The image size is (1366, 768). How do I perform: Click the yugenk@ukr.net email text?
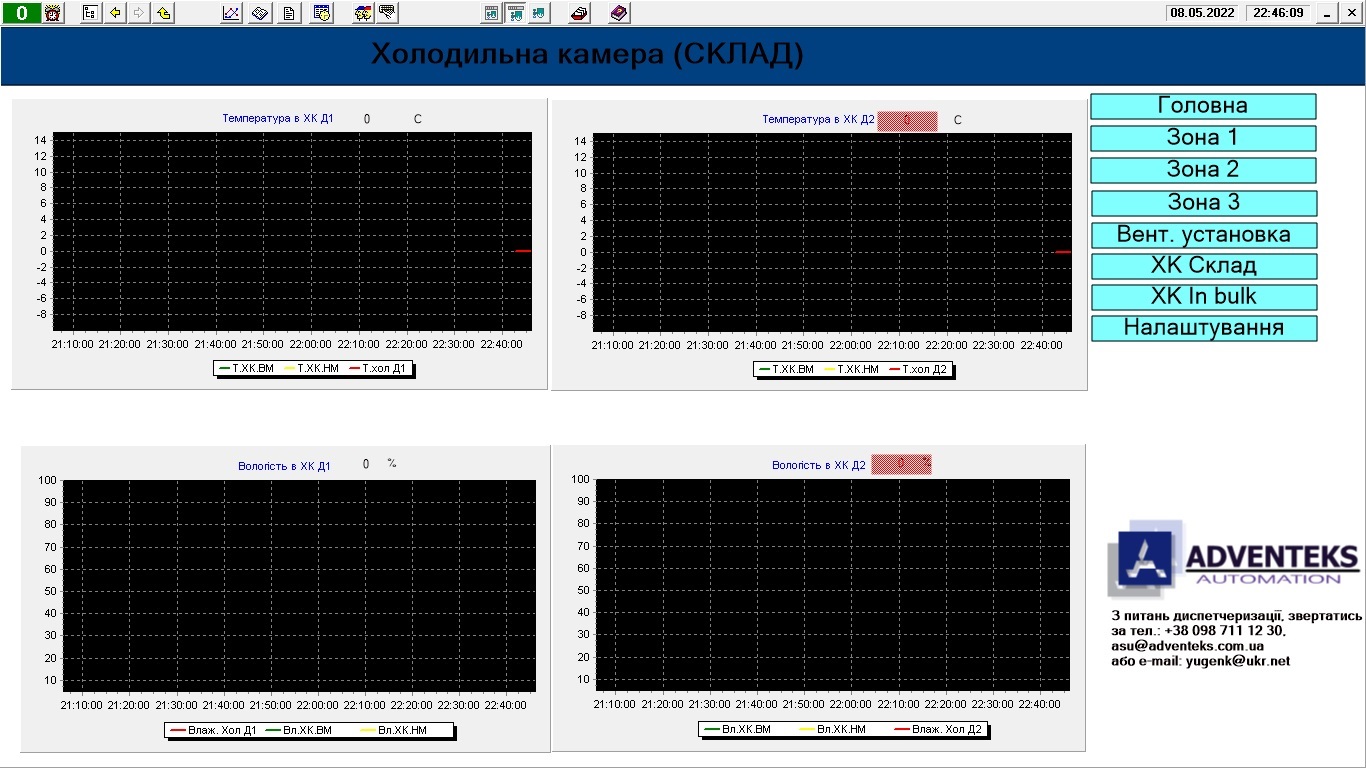tap(1238, 661)
